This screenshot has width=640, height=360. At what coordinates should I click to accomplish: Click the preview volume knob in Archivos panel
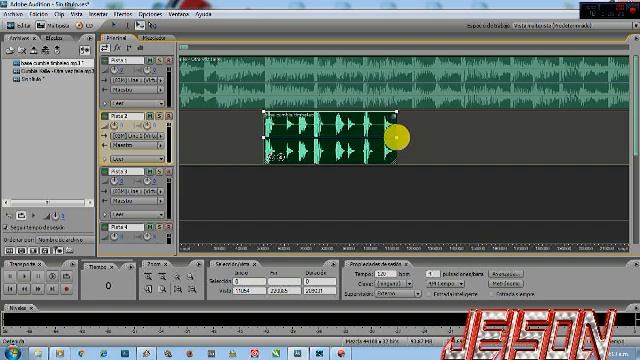tap(55, 216)
